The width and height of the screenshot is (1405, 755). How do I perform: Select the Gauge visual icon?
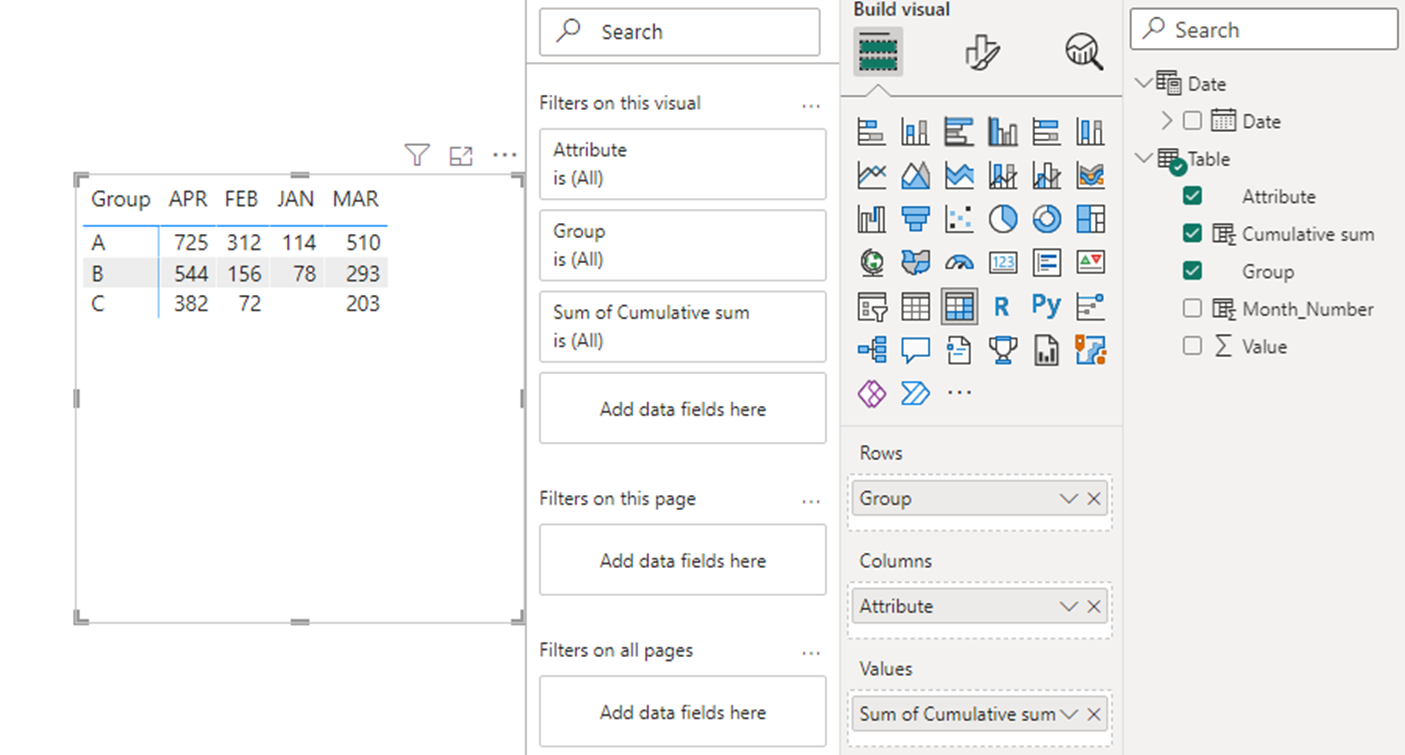[x=959, y=262]
